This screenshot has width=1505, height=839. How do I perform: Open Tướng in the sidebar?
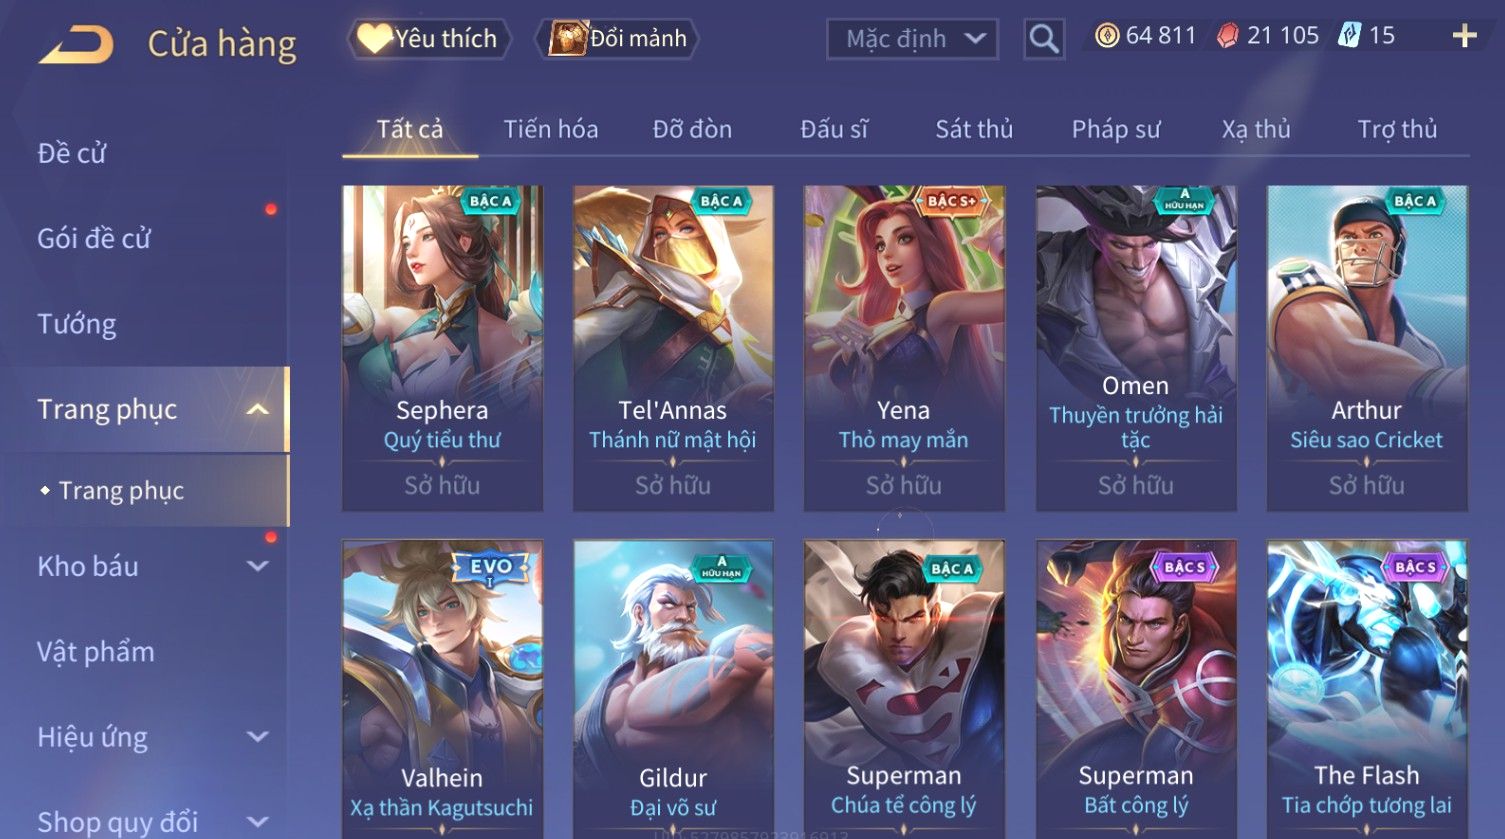(x=77, y=324)
